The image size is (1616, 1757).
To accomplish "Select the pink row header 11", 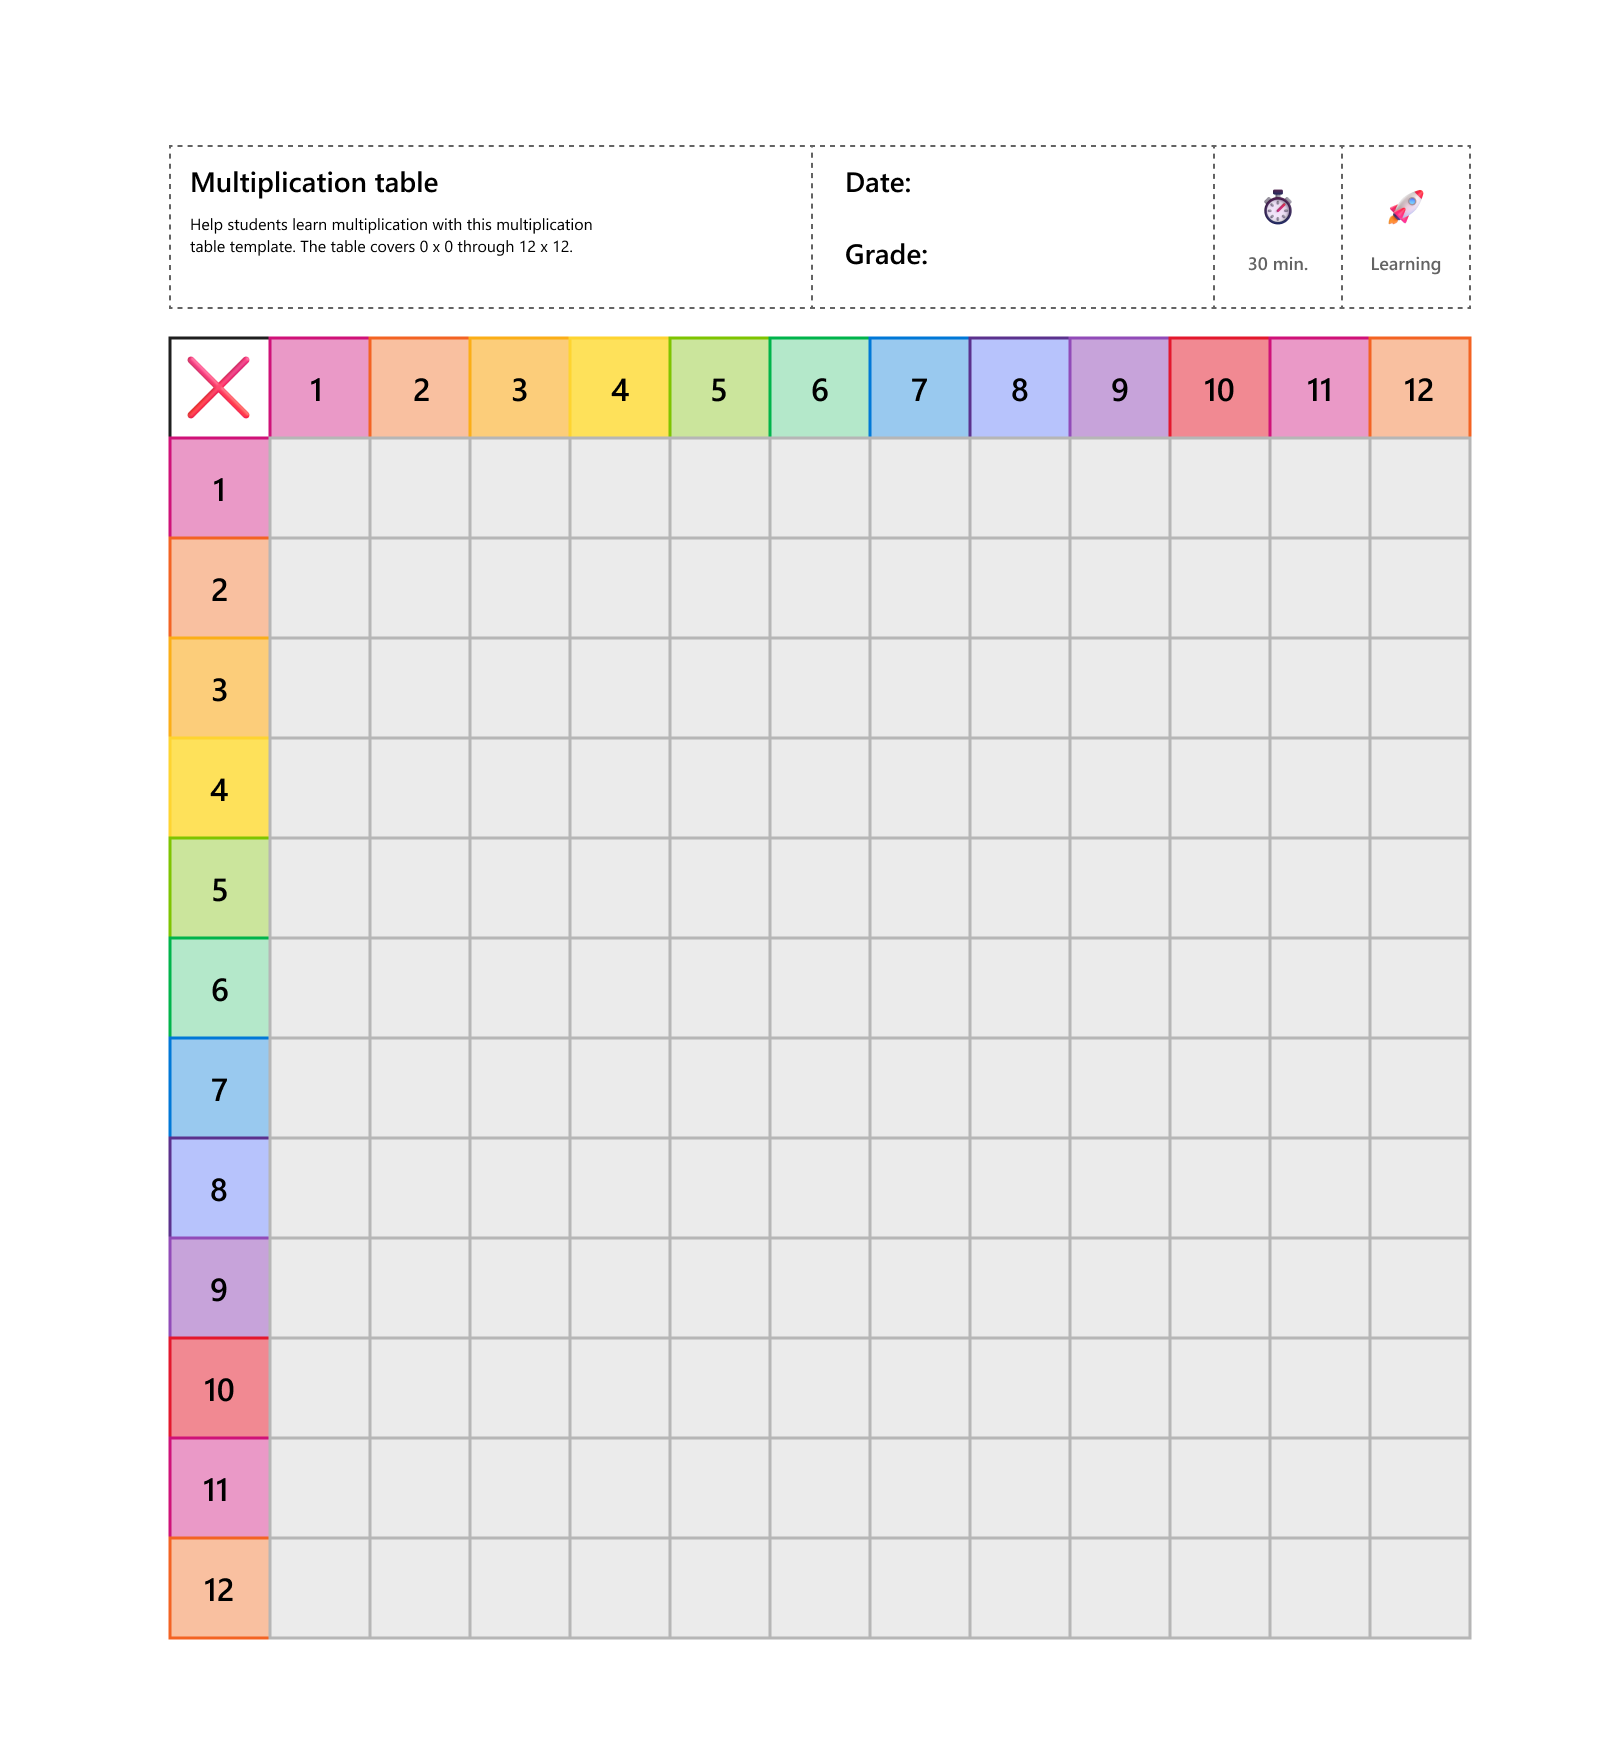I will coord(220,1489).
